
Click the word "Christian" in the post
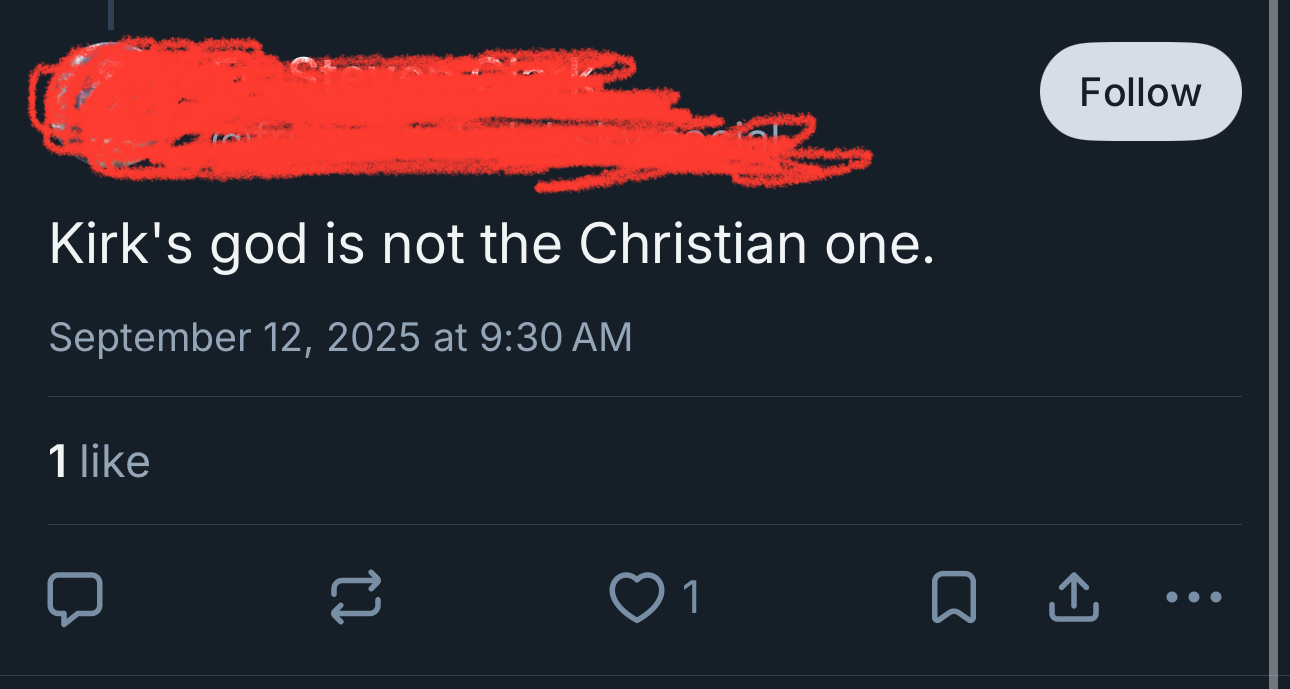693,245
